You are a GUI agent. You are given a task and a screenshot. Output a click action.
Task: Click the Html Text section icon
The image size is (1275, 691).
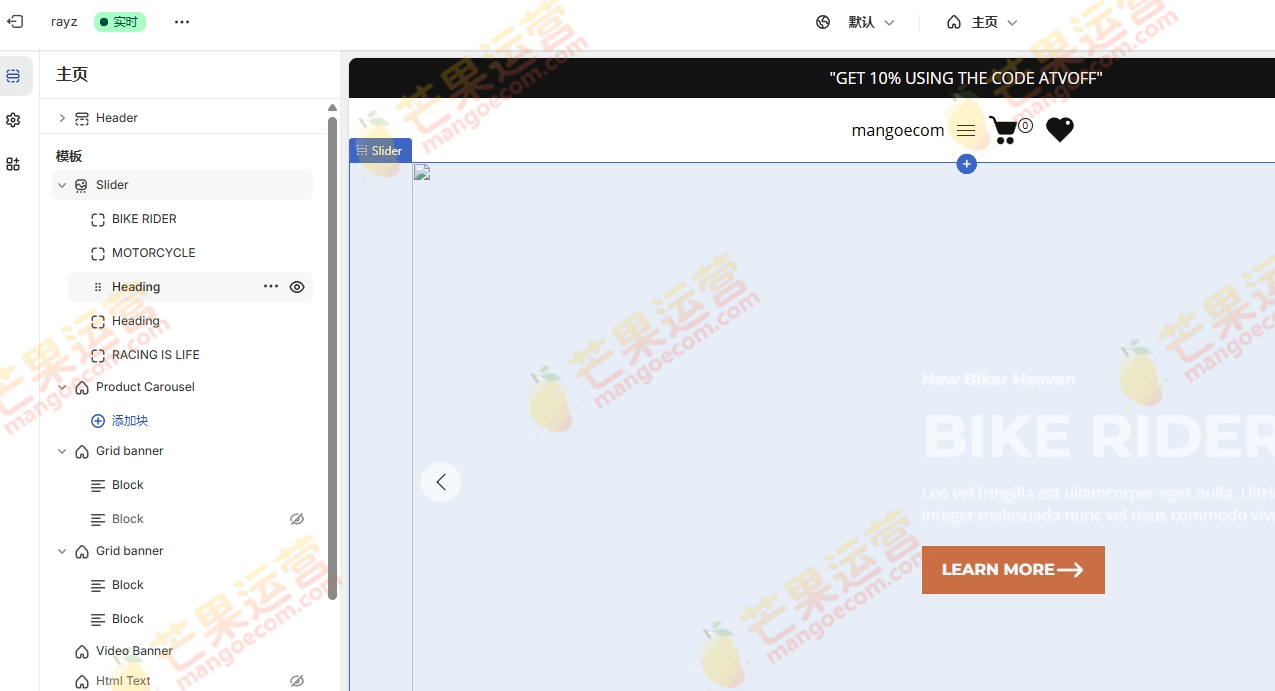point(82,681)
